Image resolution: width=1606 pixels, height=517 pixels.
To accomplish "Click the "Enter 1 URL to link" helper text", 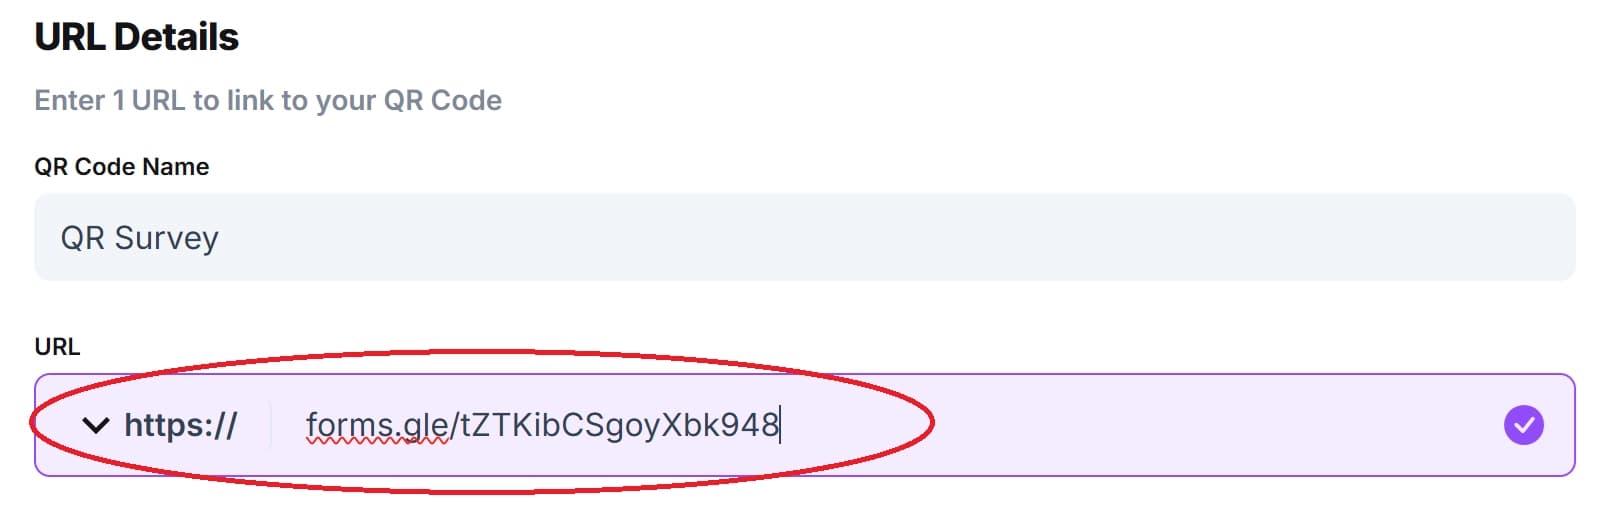I will click(x=268, y=100).
